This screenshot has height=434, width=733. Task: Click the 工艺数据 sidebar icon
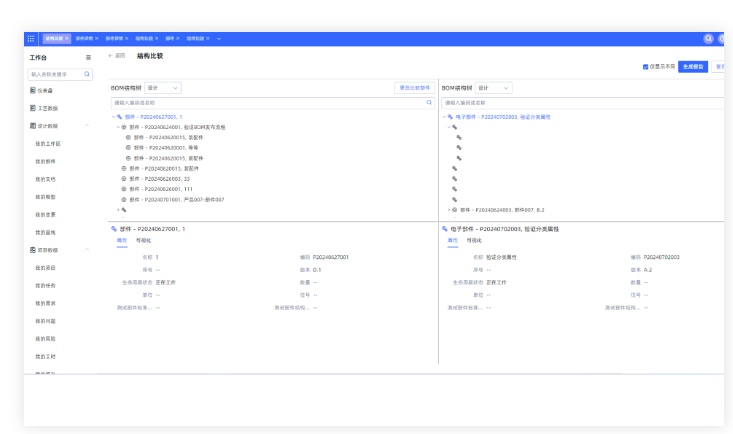tap(33, 108)
